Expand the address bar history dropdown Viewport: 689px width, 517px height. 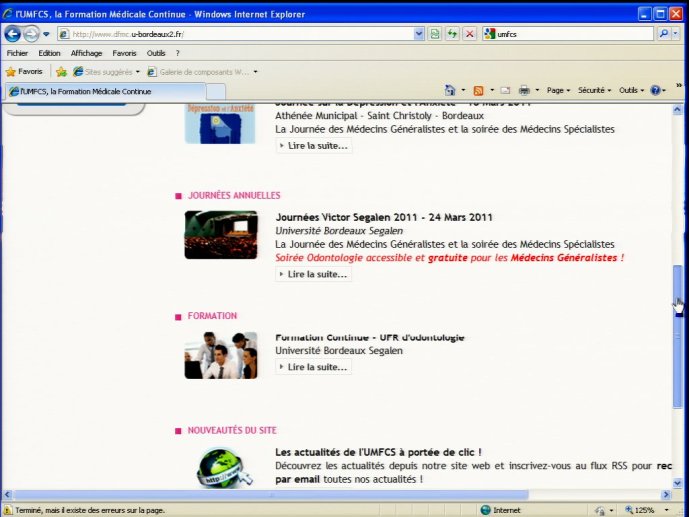pyautogui.click(x=419, y=34)
